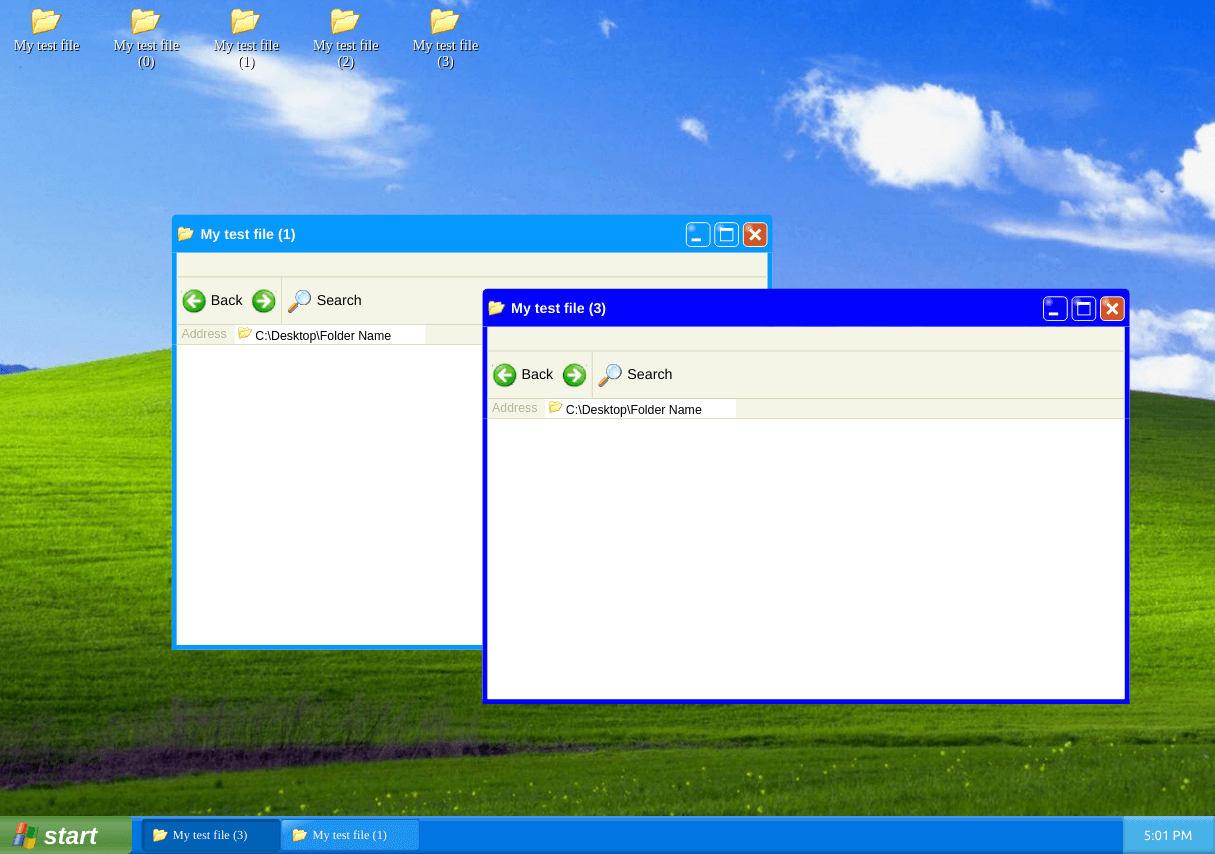Click Back label in My test file (1) window

pyautogui.click(x=227, y=300)
